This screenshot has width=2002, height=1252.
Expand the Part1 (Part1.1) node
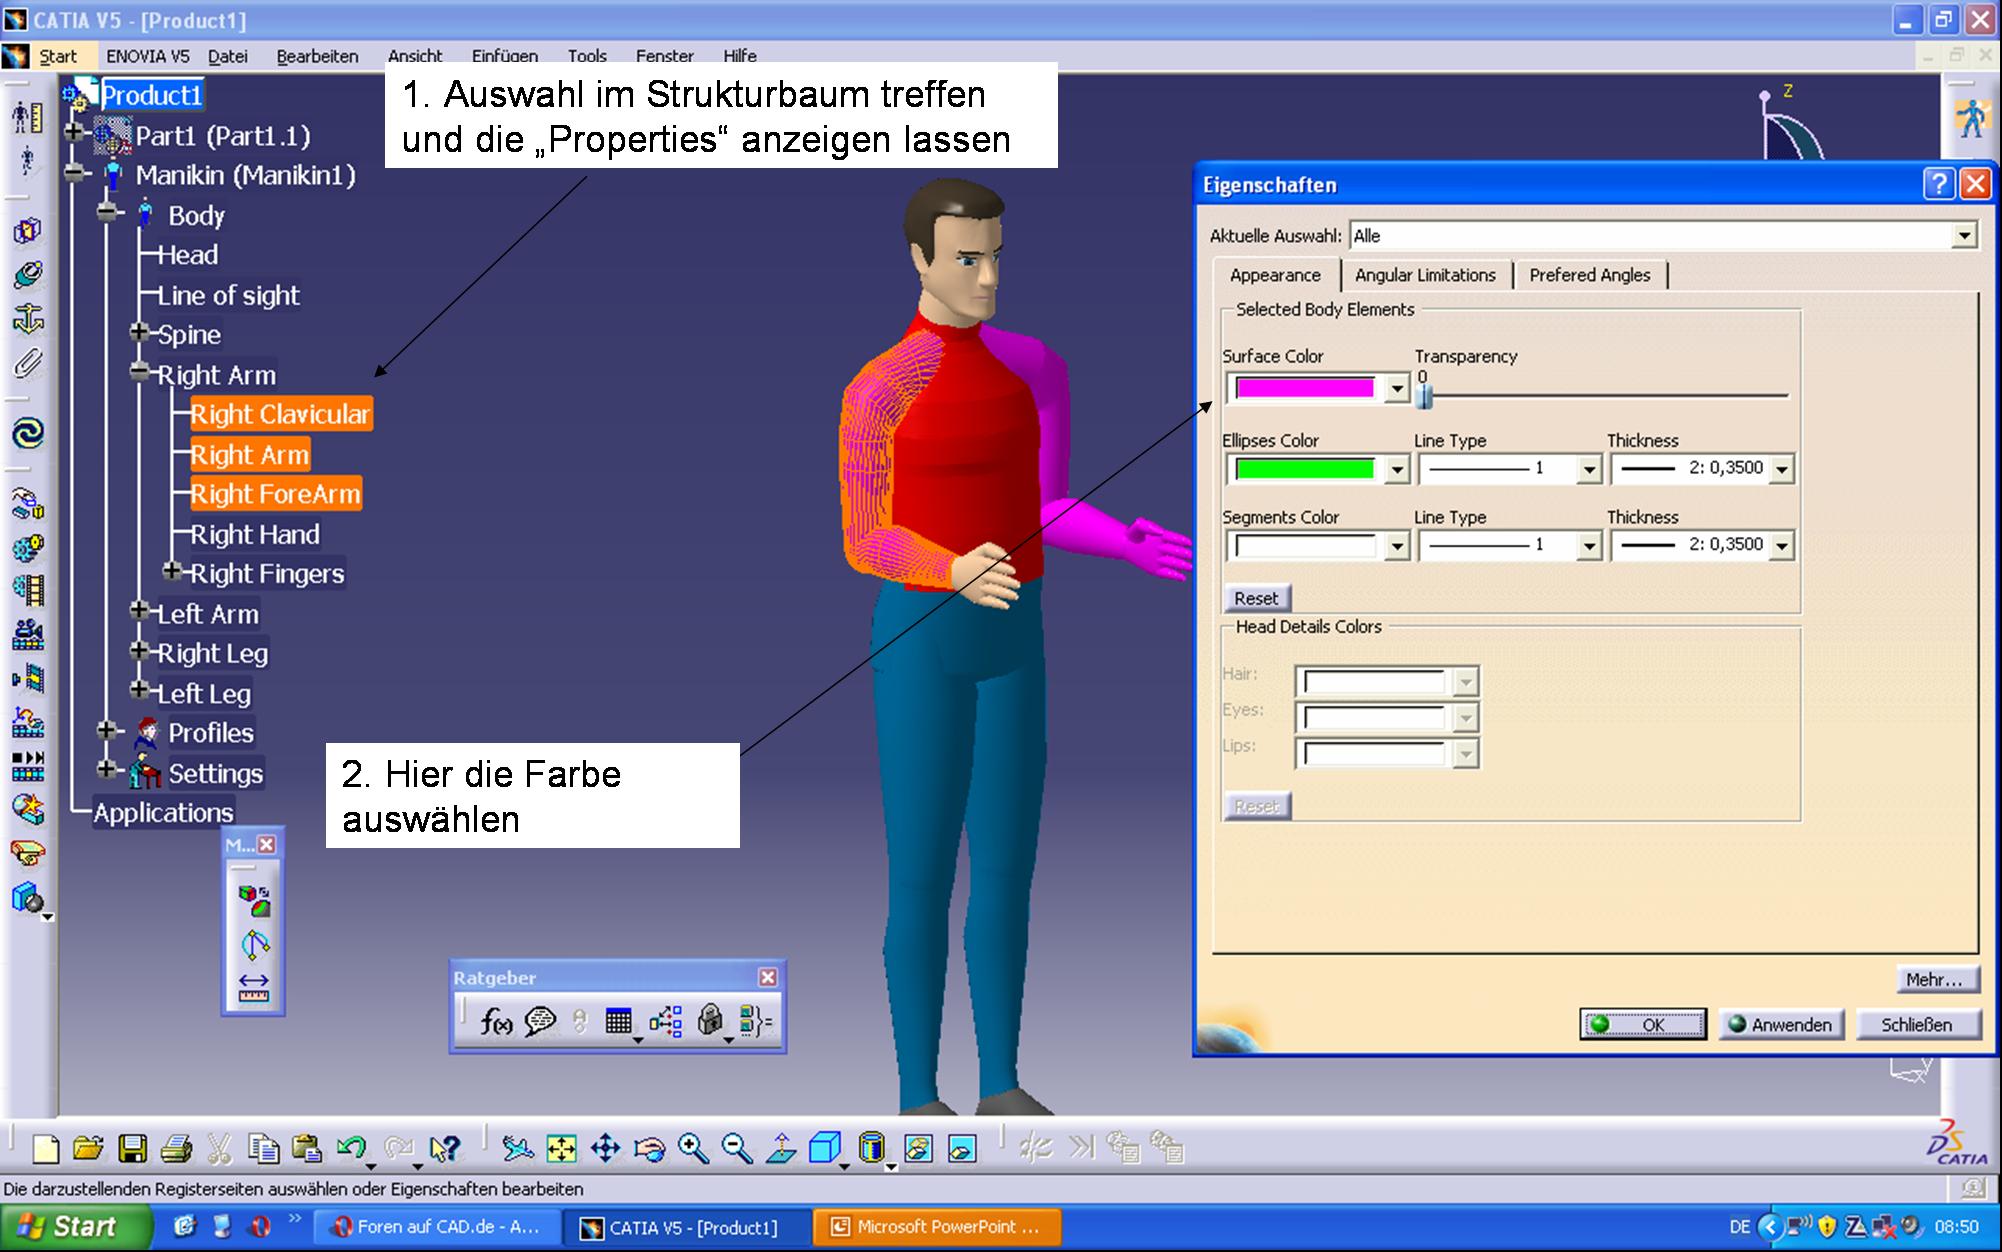coord(74,132)
